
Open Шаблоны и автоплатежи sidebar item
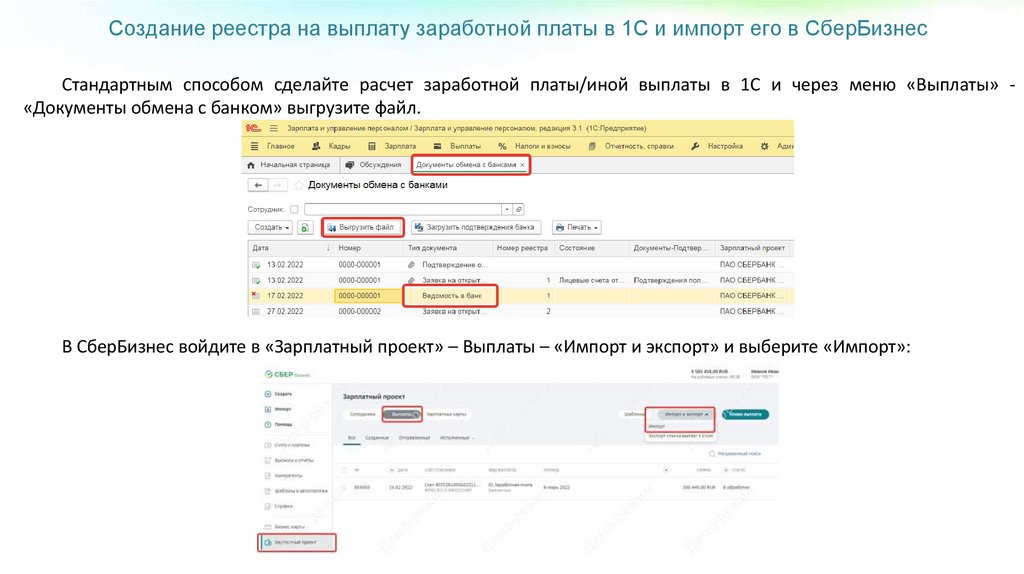(296, 491)
